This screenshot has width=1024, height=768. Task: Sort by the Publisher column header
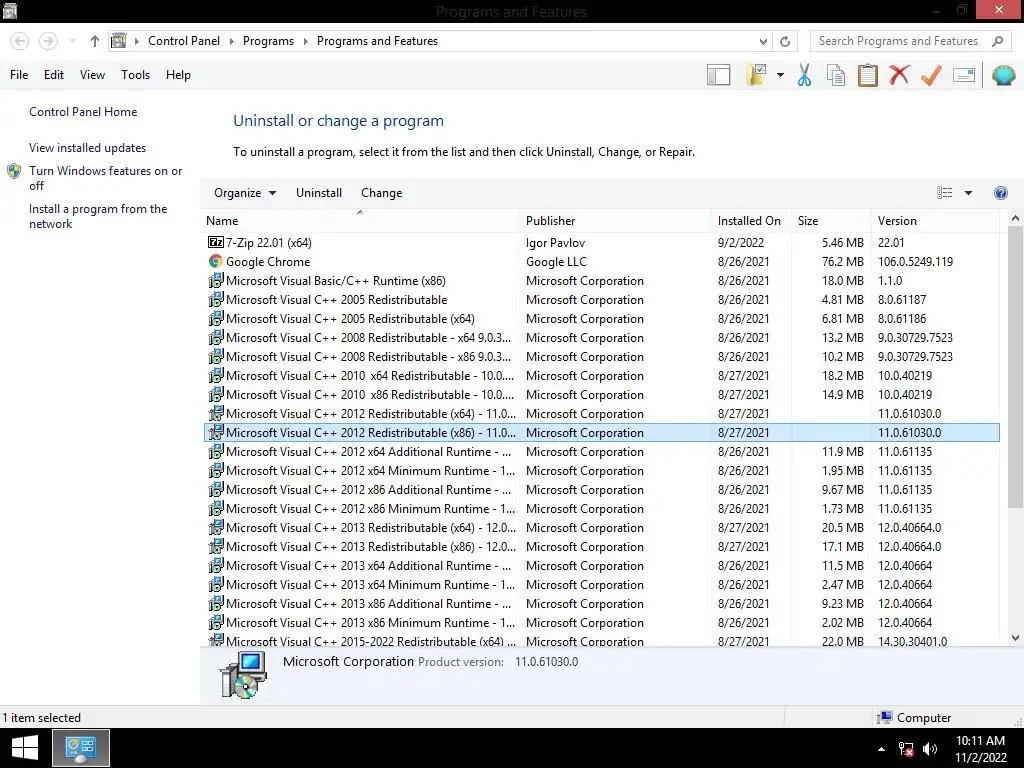pyautogui.click(x=615, y=221)
